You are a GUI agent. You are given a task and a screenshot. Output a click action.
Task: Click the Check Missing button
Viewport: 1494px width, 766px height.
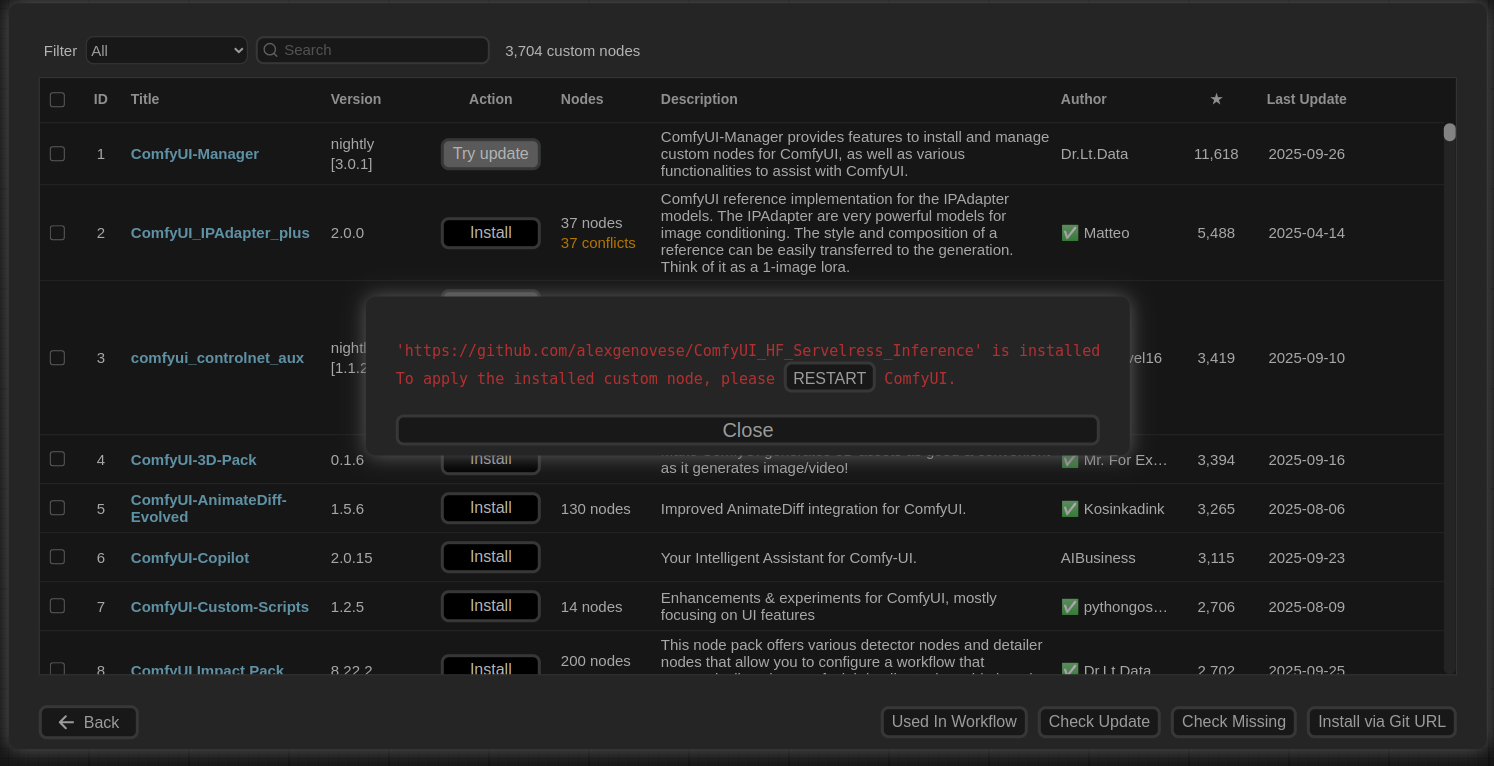(1233, 722)
